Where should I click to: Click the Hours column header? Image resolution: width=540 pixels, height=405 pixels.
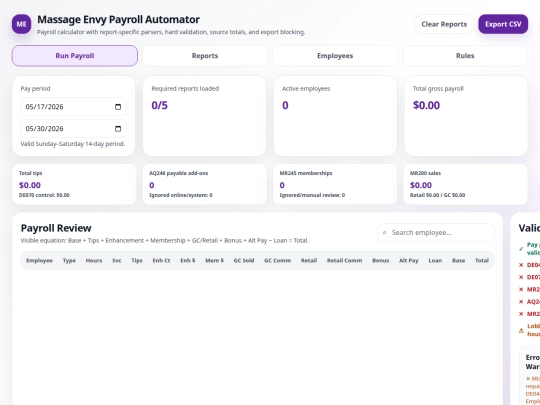(94, 261)
